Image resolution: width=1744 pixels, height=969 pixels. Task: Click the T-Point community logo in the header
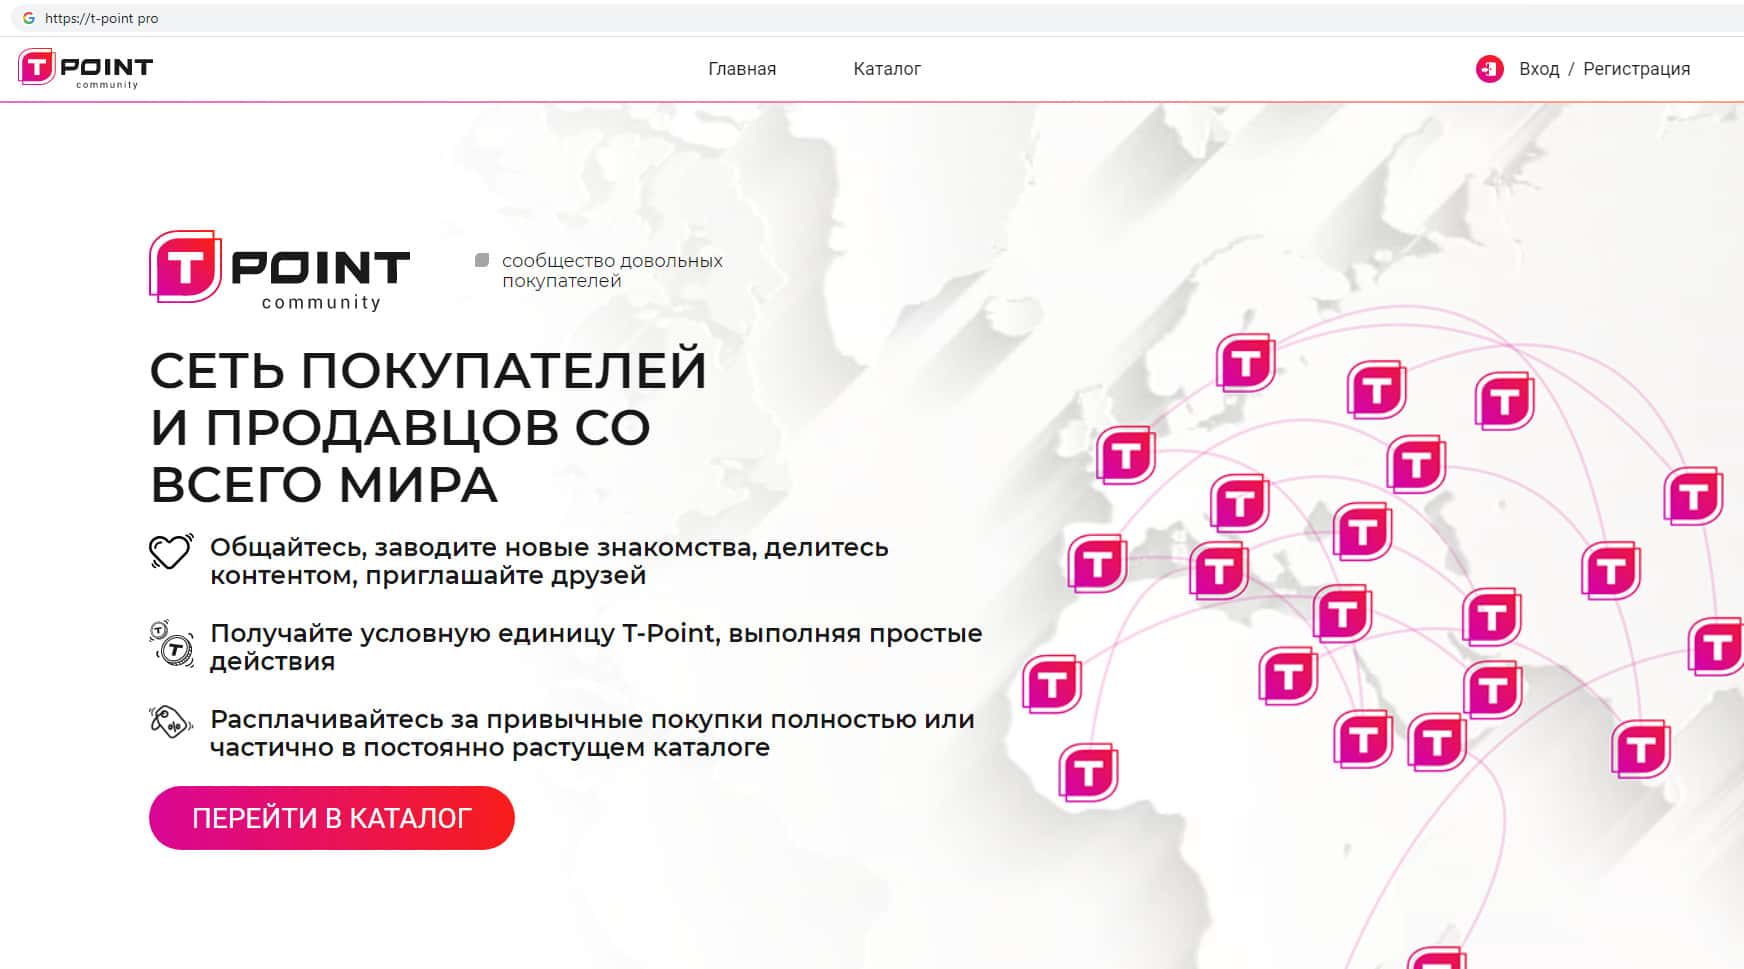[85, 68]
